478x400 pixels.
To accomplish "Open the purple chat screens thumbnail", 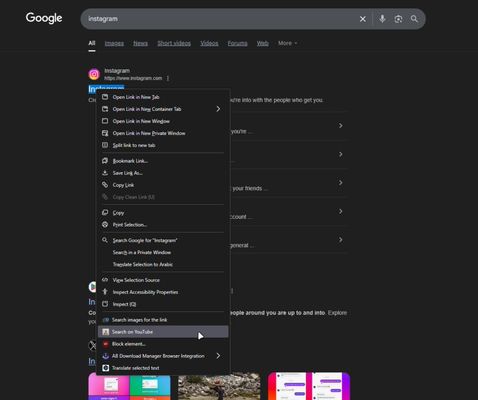I will pyautogui.click(x=309, y=386).
